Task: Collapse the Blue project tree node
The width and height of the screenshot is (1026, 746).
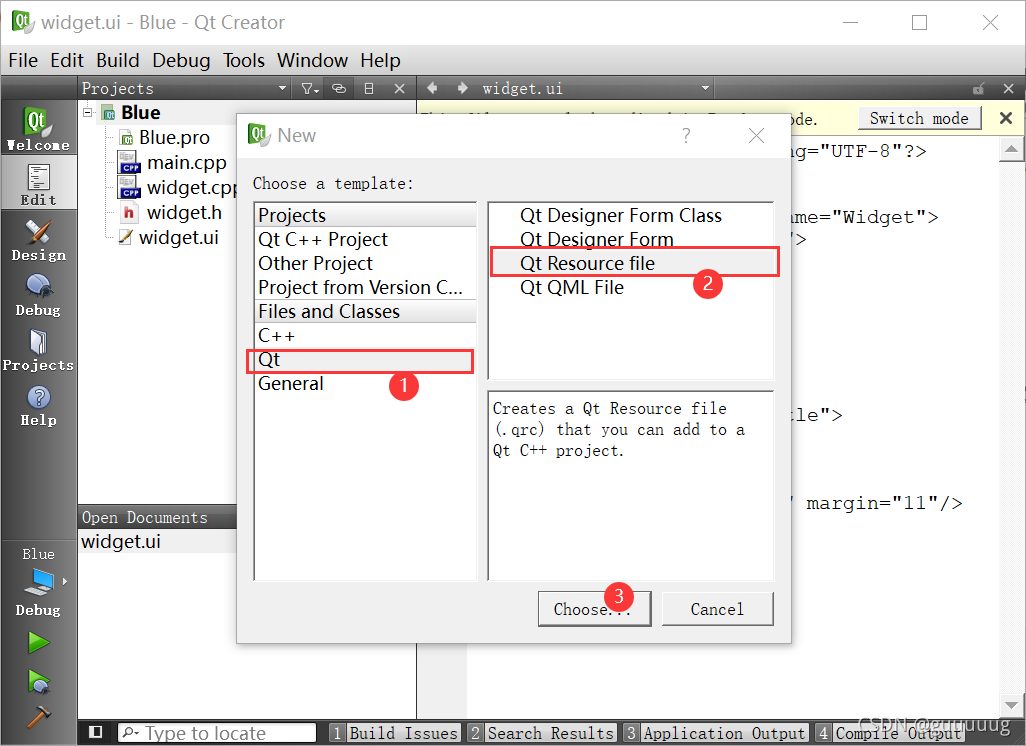Action: coord(88,113)
